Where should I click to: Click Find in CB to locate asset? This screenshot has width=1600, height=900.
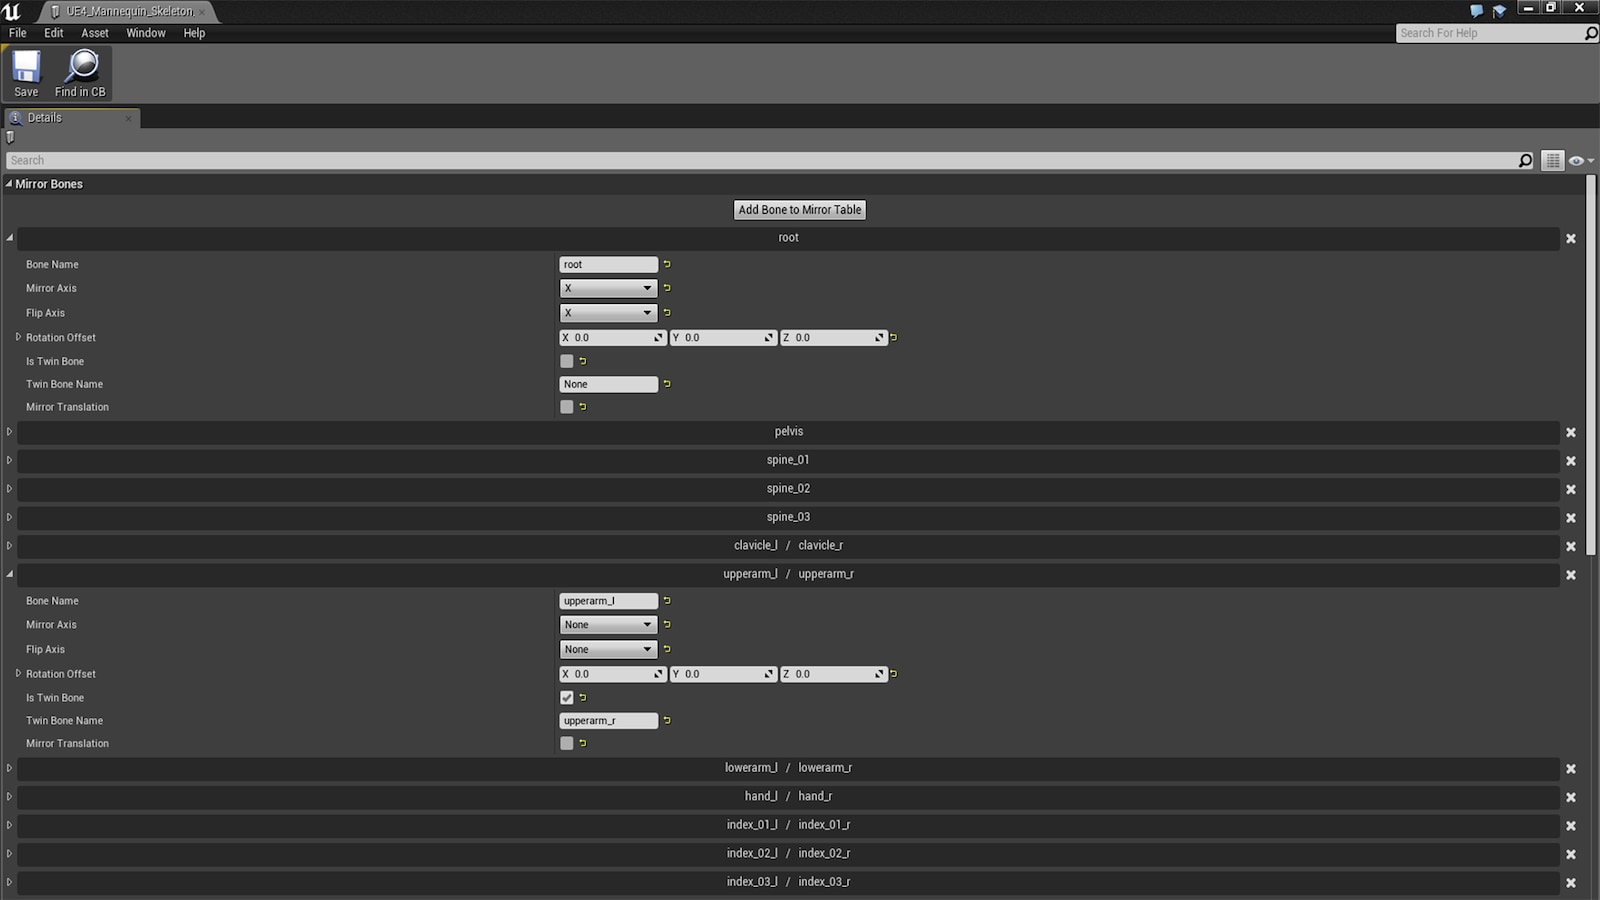[x=80, y=70]
